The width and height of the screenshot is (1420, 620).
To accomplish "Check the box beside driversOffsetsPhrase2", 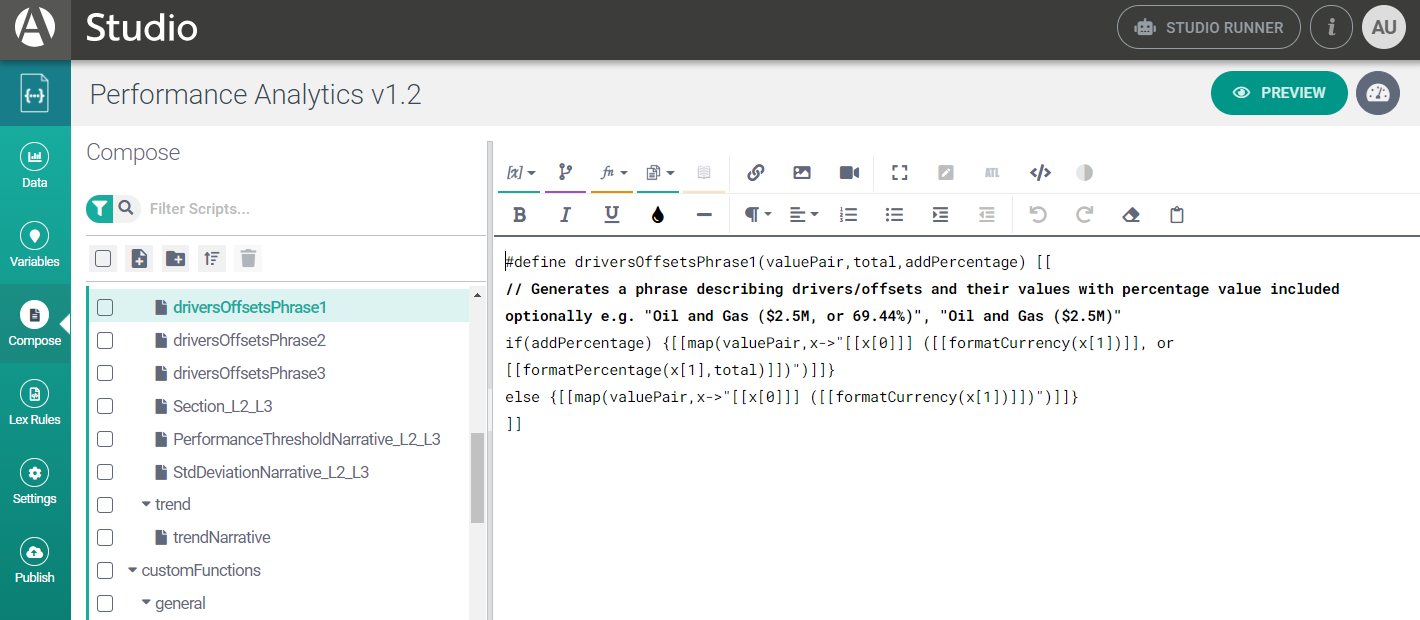I will 105,341.
